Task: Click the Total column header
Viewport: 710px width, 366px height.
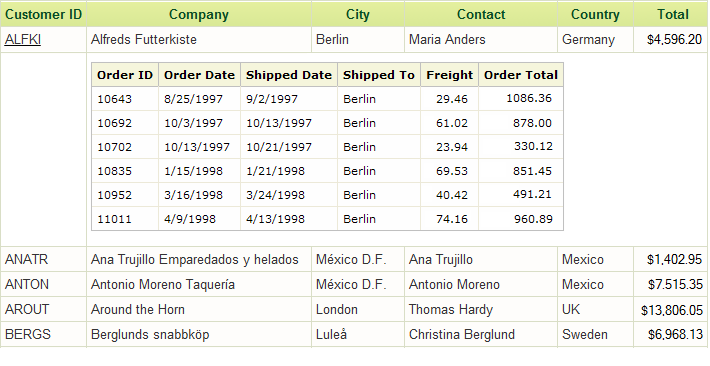Action: point(673,14)
